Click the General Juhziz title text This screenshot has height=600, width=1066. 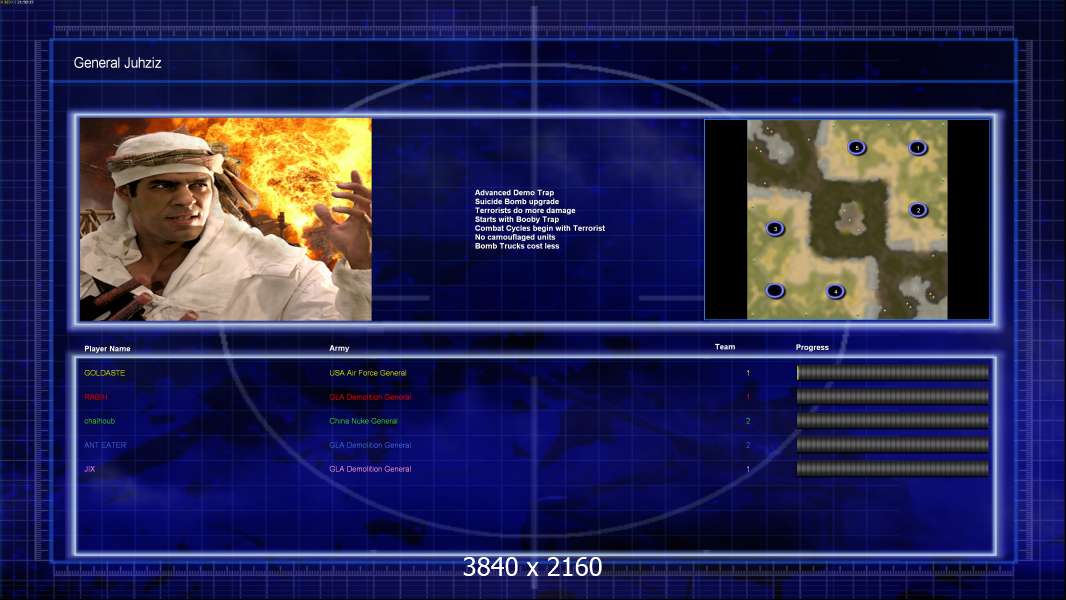pyautogui.click(x=118, y=63)
